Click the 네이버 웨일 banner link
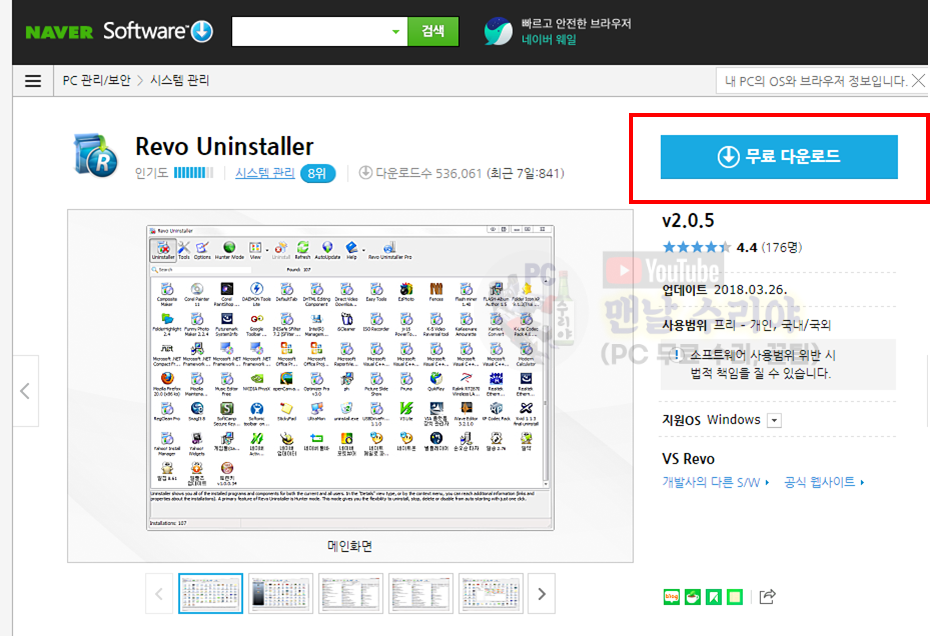 click(x=549, y=40)
